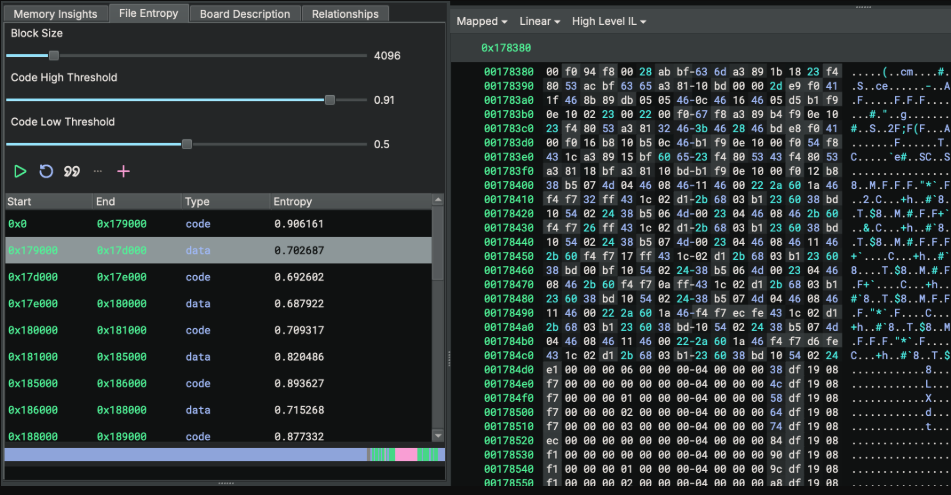Image resolution: width=951 pixels, height=495 pixels.
Task: Click hex address 001784d0
Action: pyautogui.click(x=509, y=369)
